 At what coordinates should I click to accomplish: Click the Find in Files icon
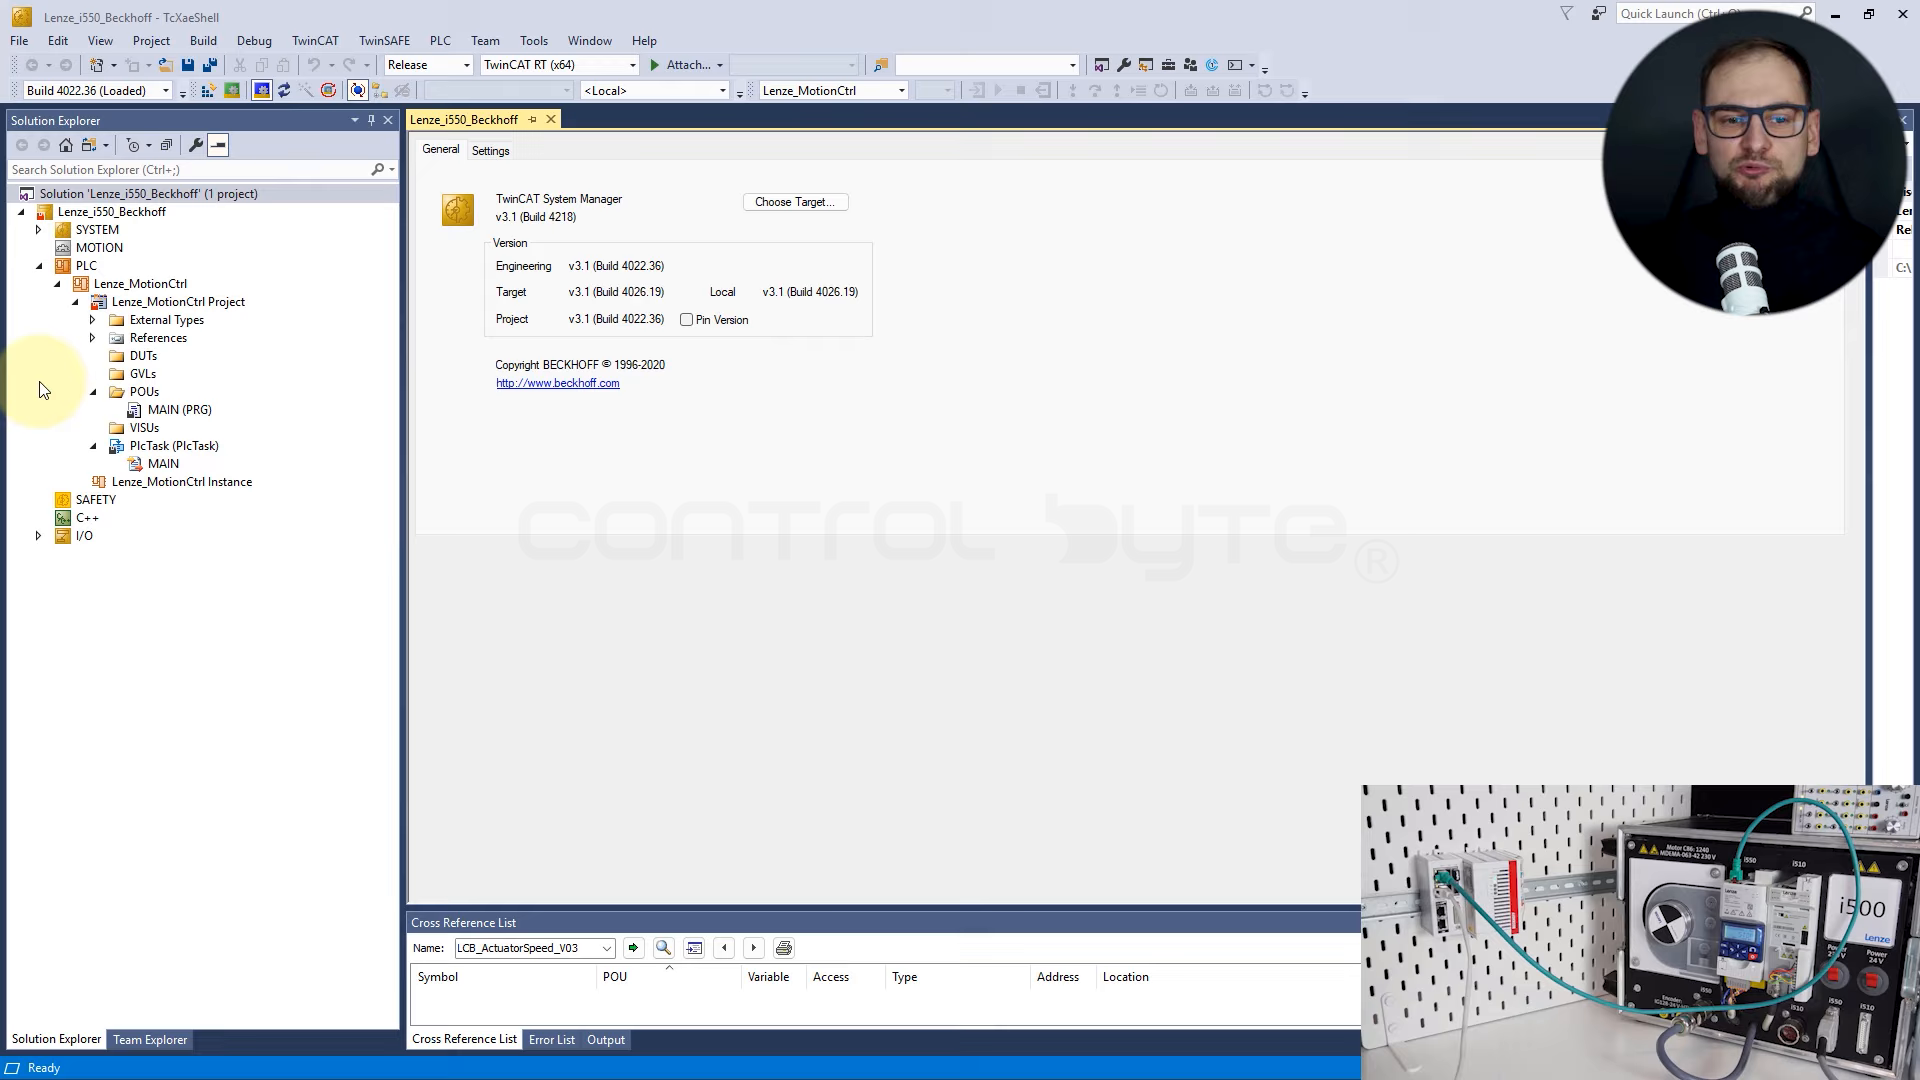tap(881, 65)
